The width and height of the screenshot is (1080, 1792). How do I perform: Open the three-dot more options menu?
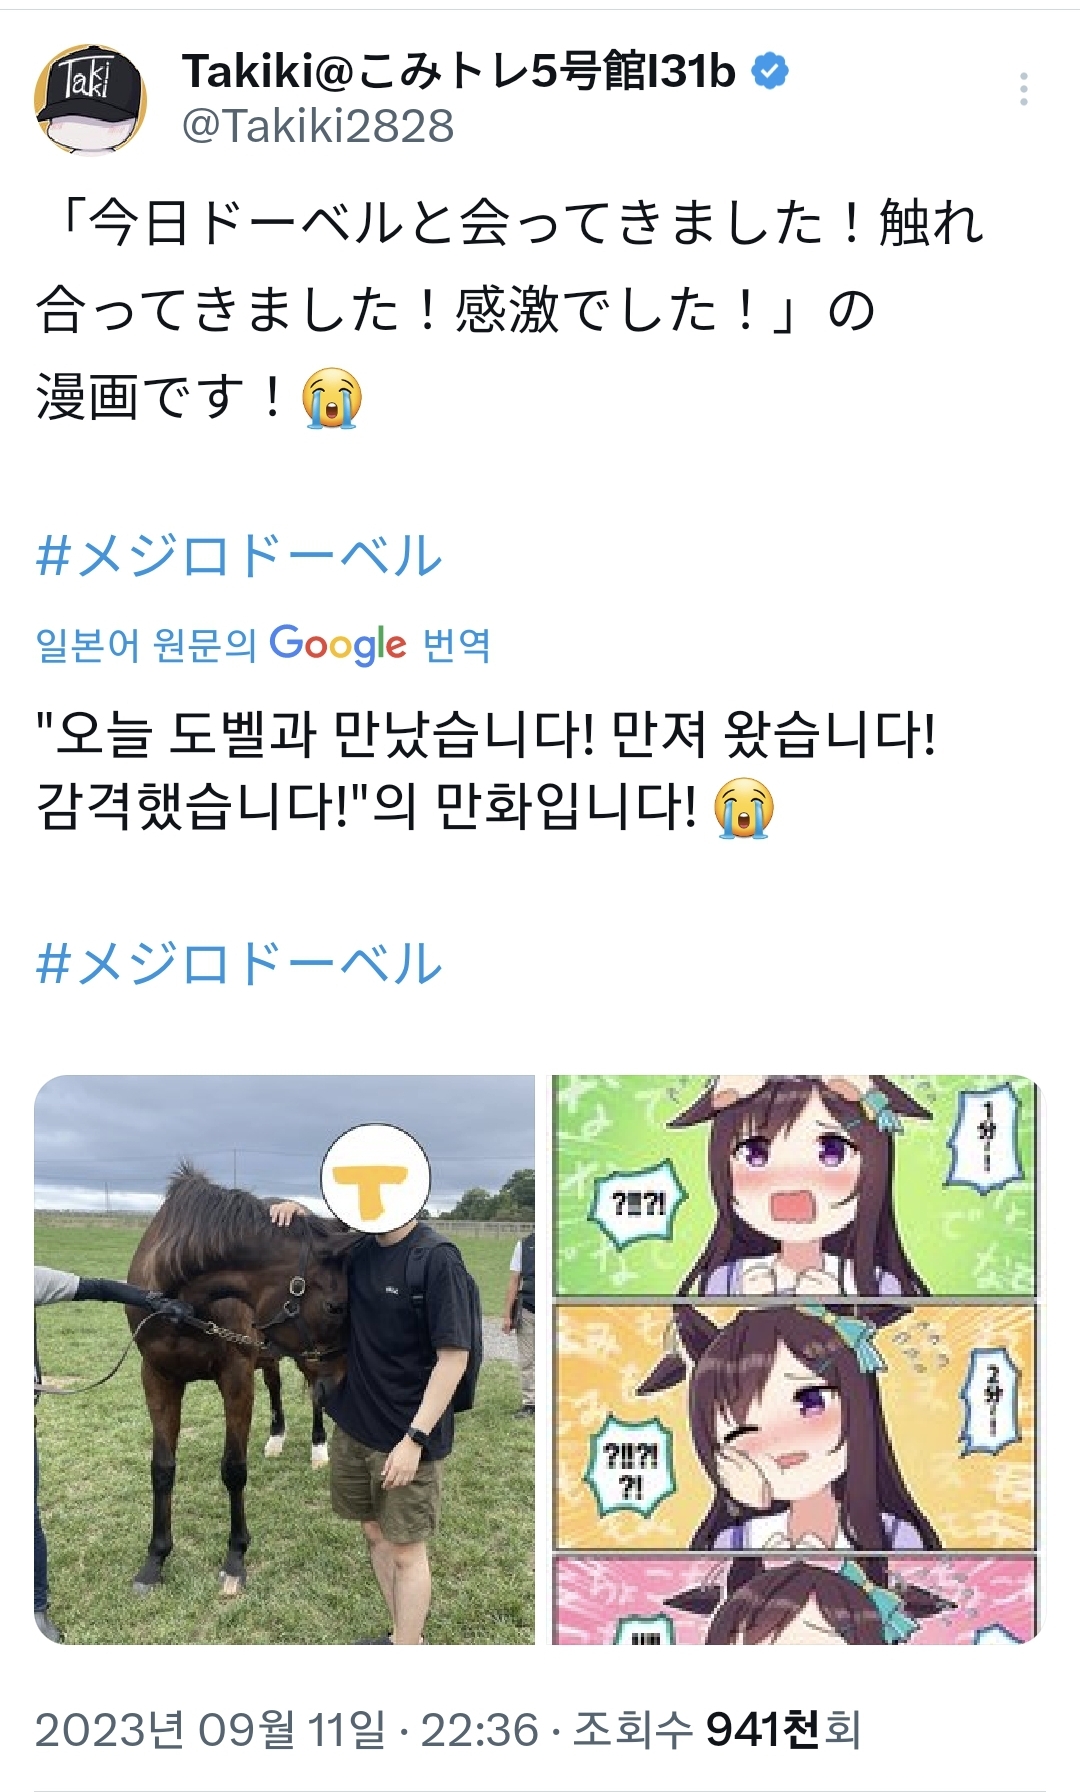coord(1023,90)
